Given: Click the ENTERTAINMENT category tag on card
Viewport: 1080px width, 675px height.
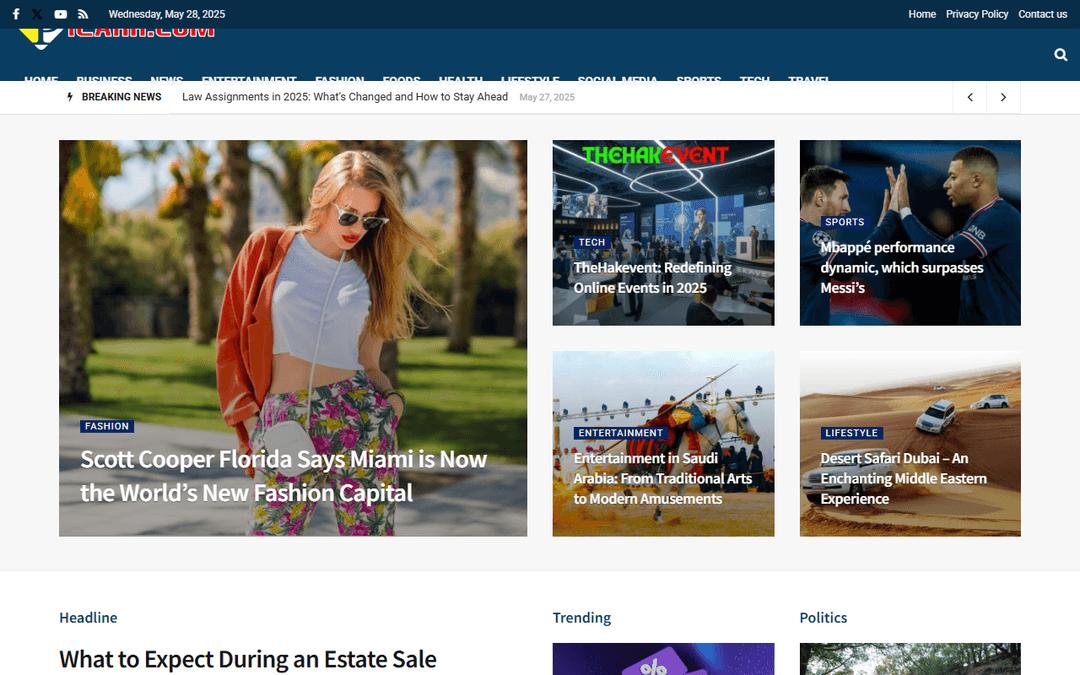Looking at the screenshot, I should pos(621,433).
